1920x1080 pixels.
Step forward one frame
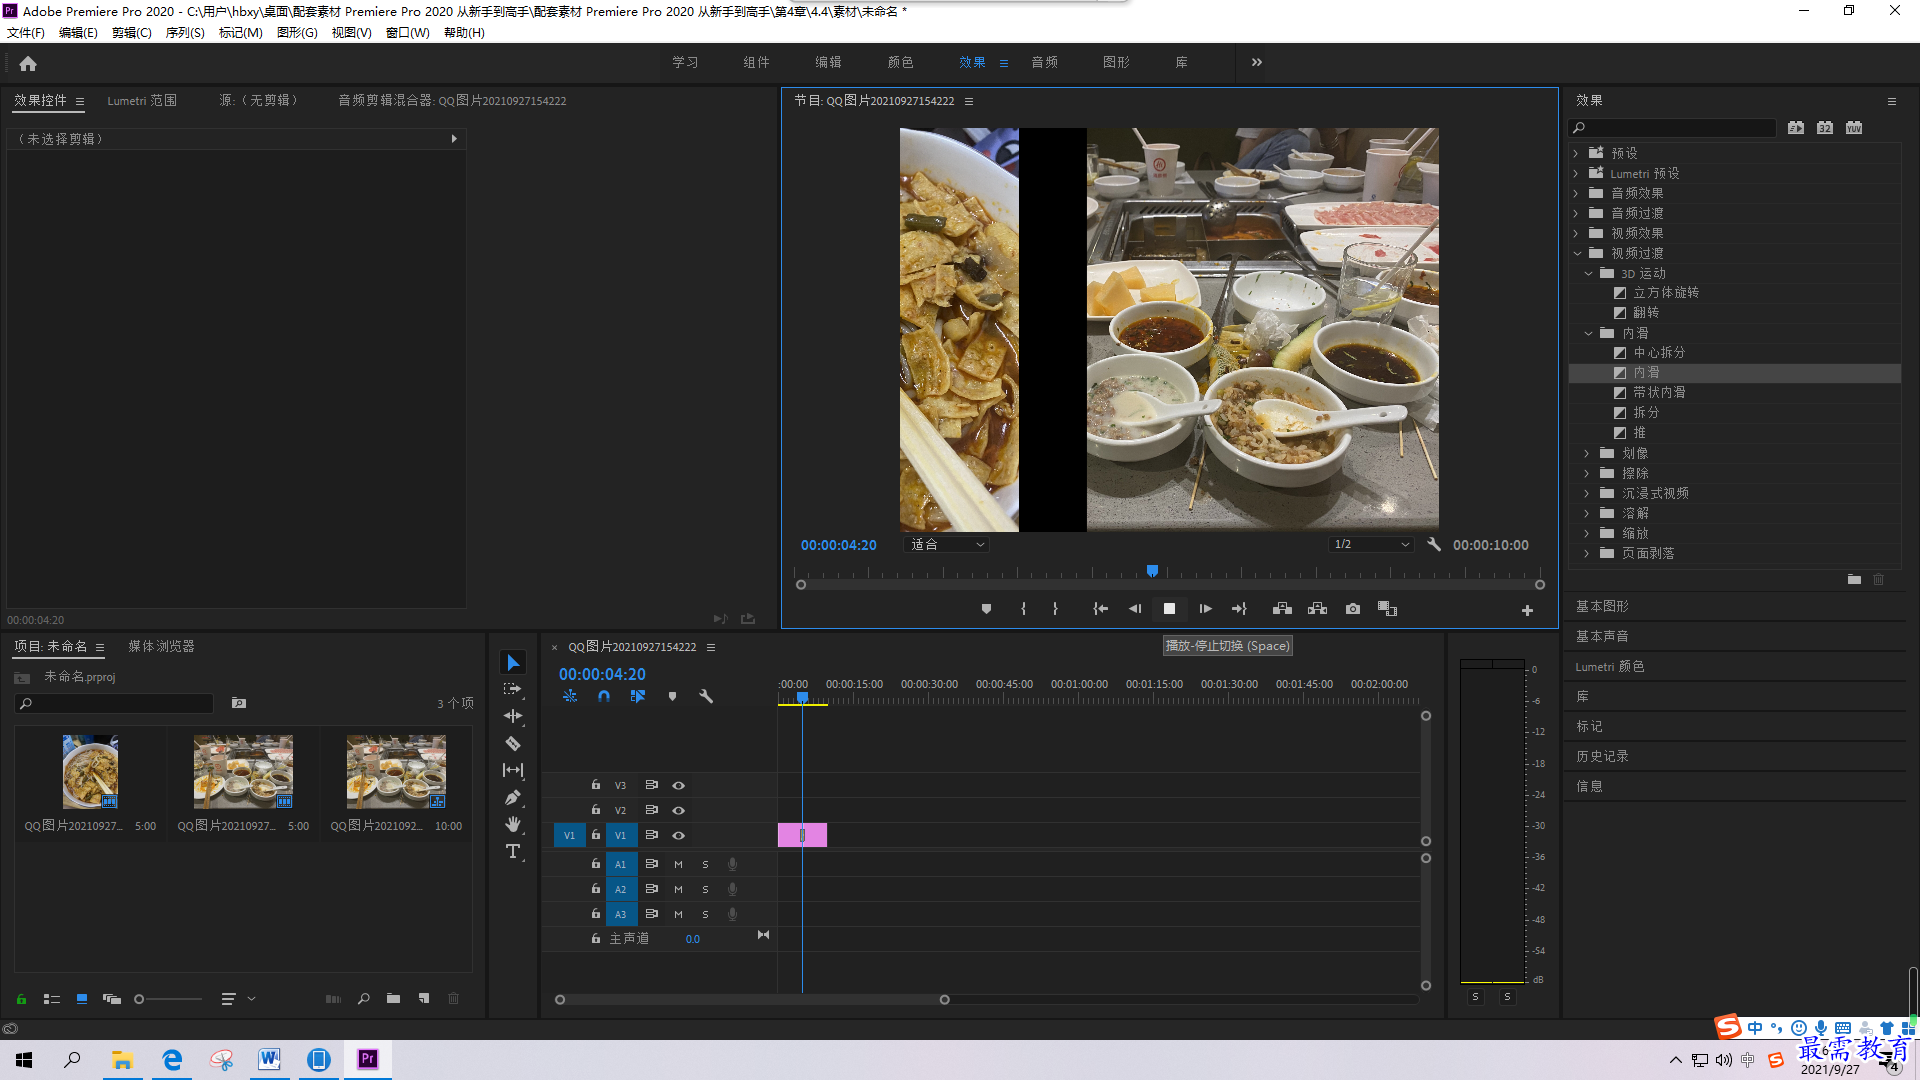(1205, 609)
